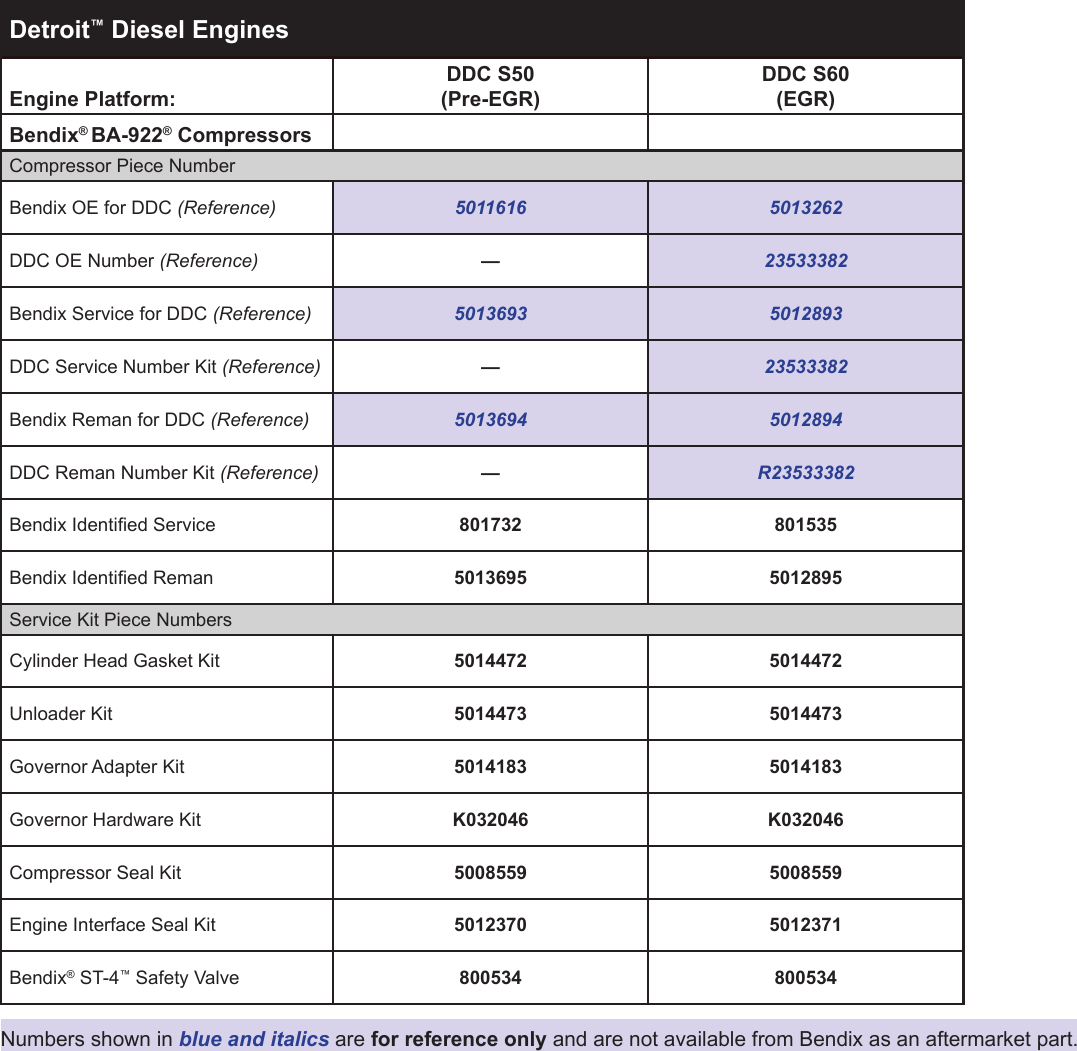Click the DDC S60 (EGR) column header

[805, 85]
